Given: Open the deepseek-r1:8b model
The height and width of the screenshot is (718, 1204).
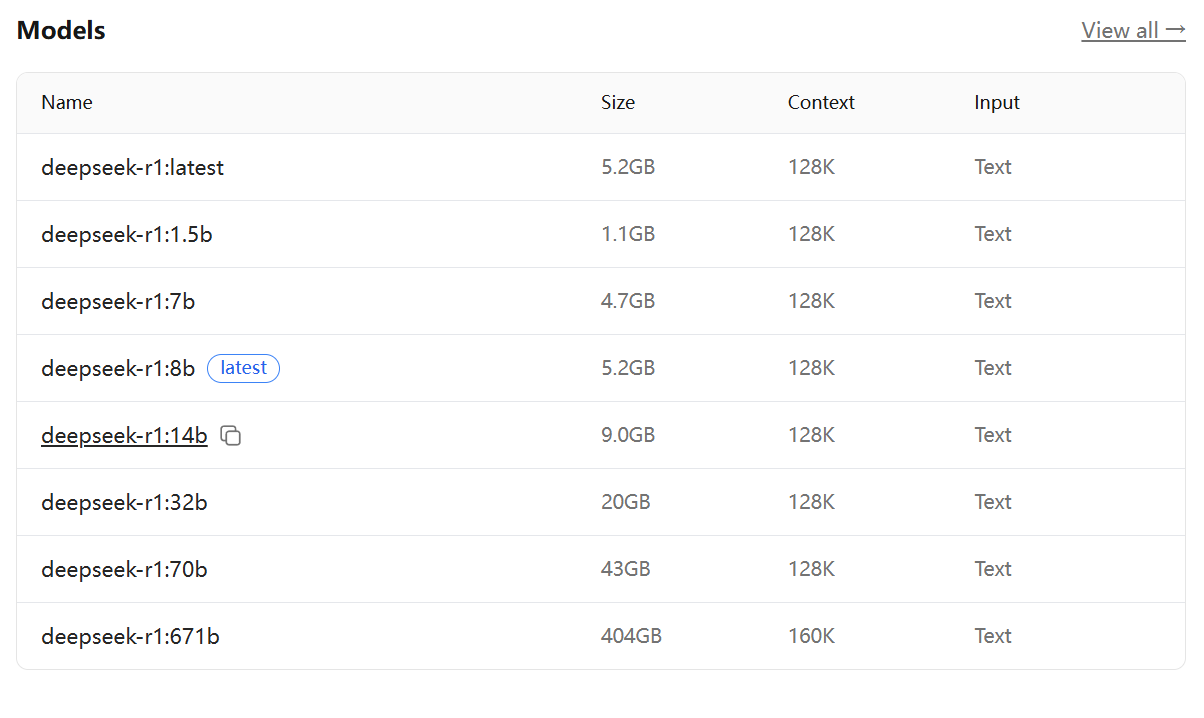Looking at the screenshot, I should click(x=118, y=369).
